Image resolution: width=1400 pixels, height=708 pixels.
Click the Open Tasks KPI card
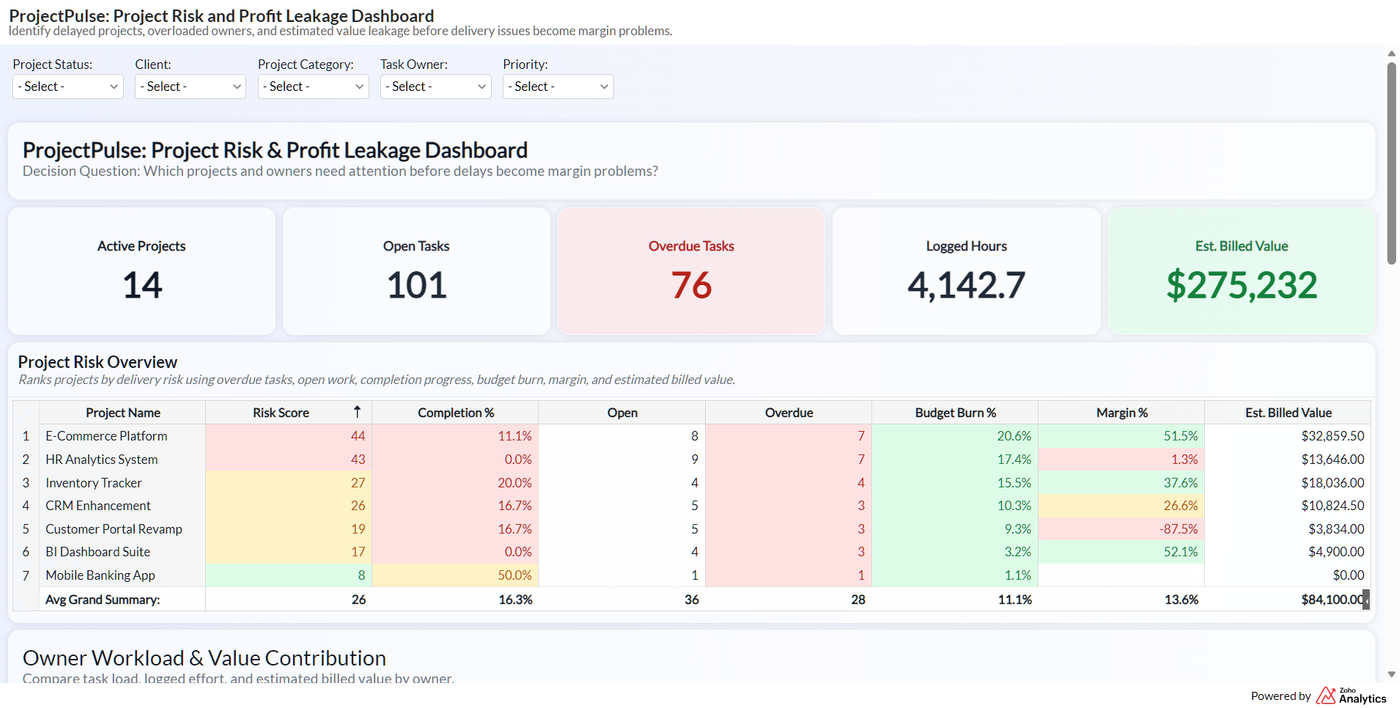pyautogui.click(x=417, y=271)
